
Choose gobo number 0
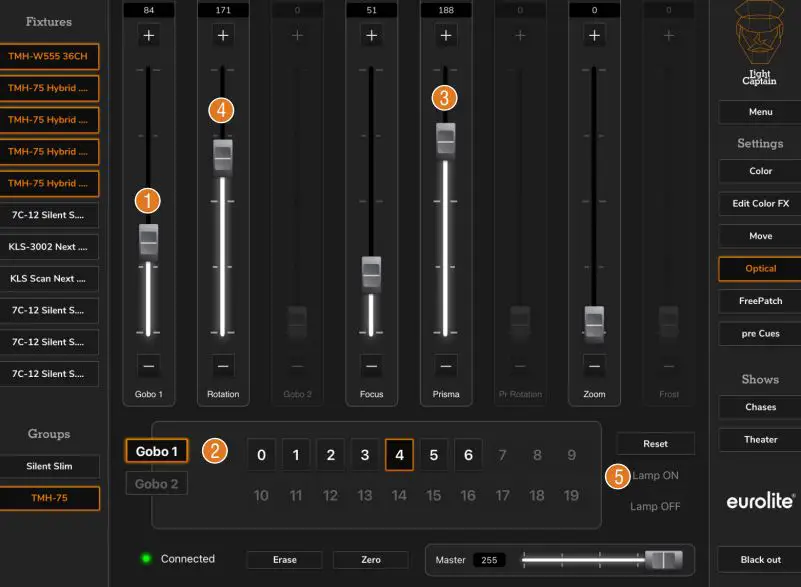click(x=261, y=455)
